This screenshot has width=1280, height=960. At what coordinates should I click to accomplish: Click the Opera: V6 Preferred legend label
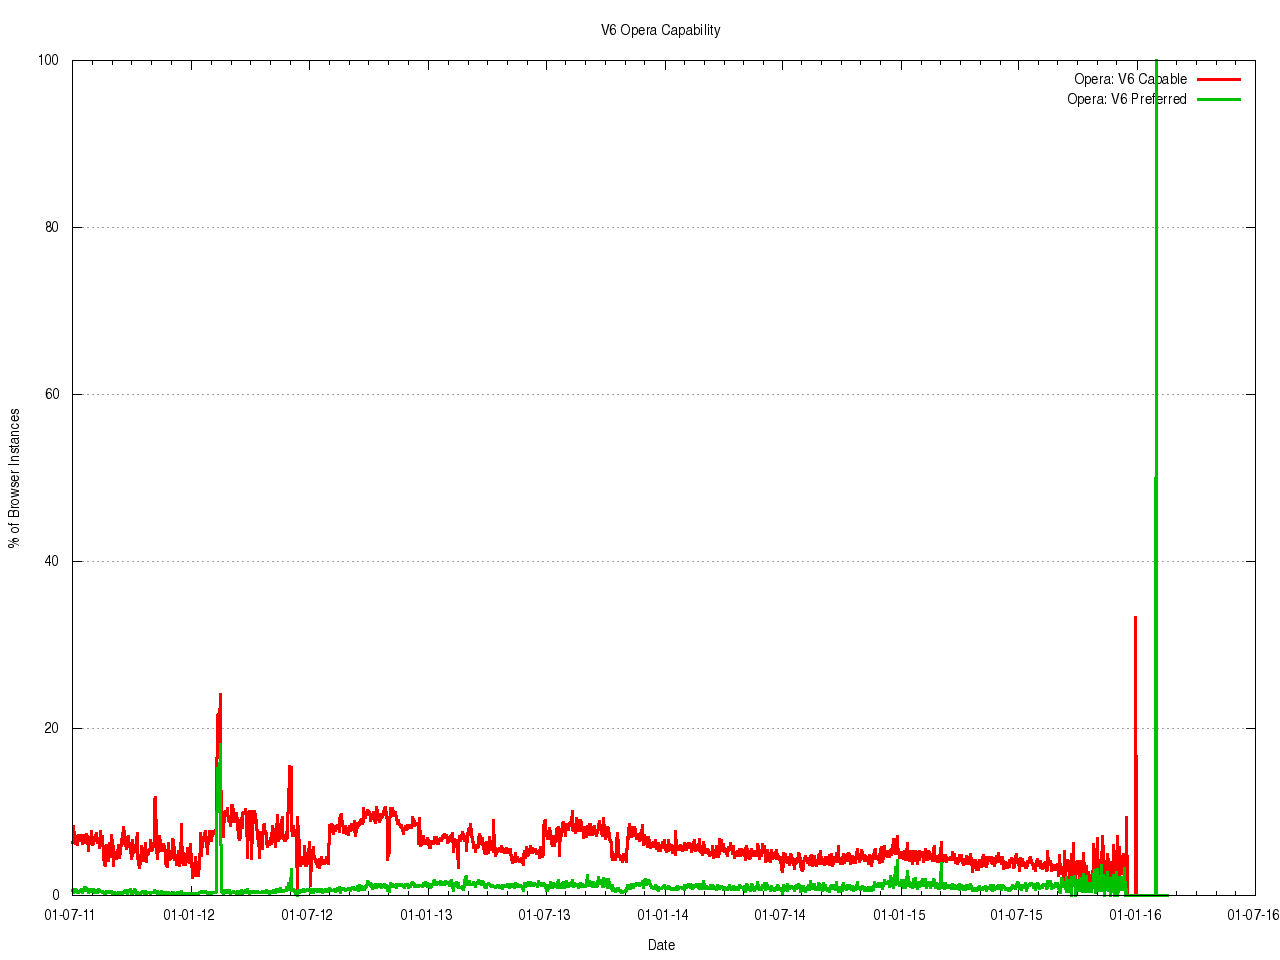point(1126,99)
